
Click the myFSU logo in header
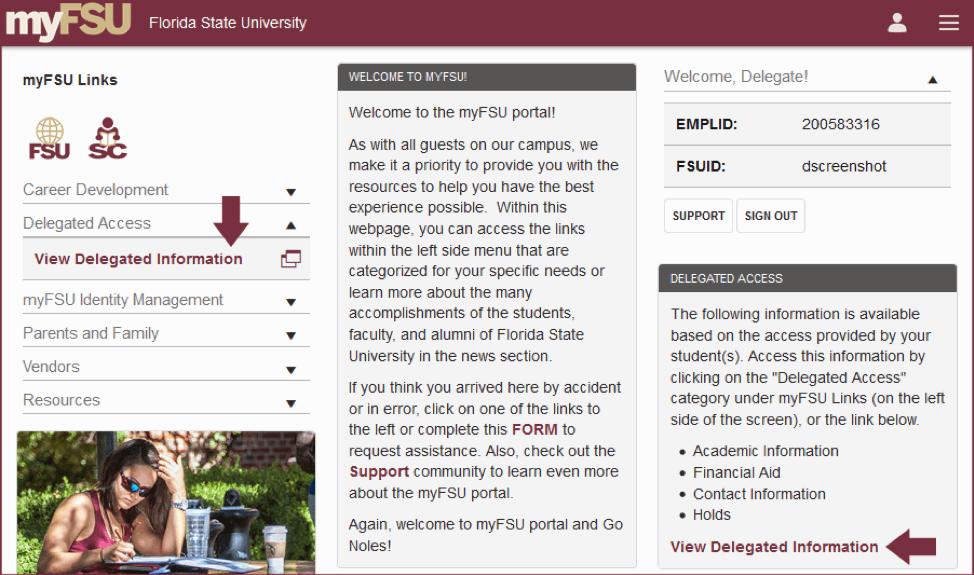pyautogui.click(x=68, y=22)
